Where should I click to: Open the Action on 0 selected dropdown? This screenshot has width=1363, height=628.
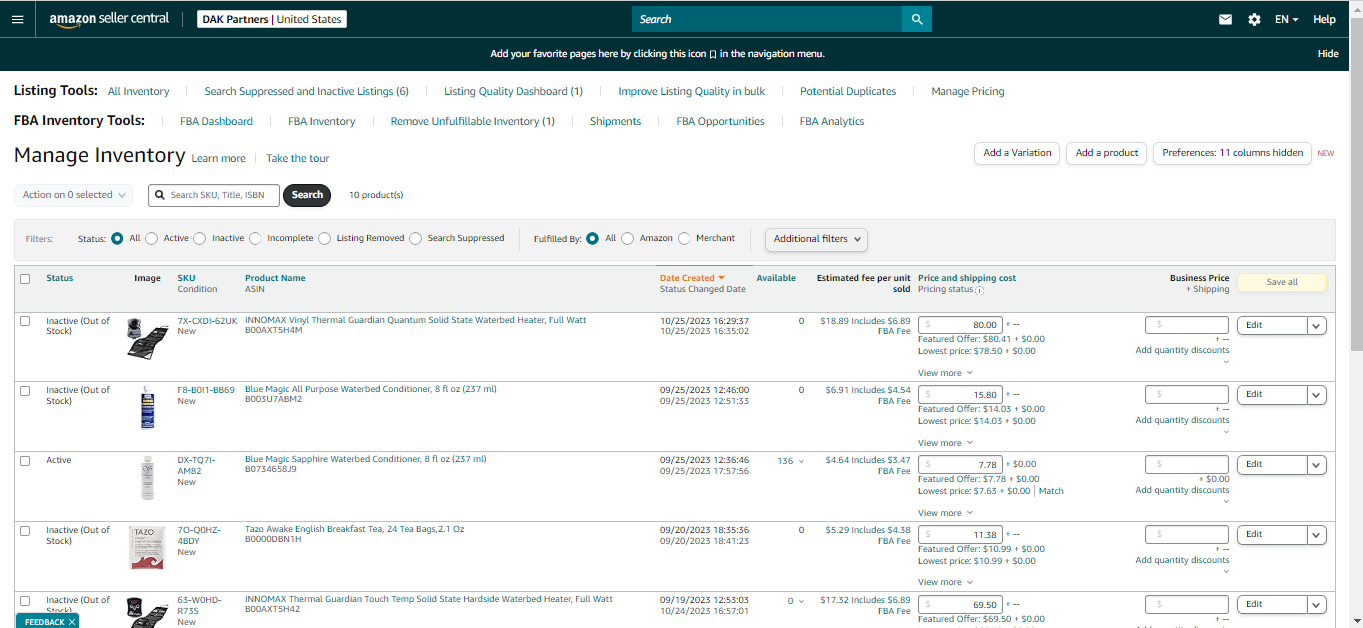coord(73,195)
